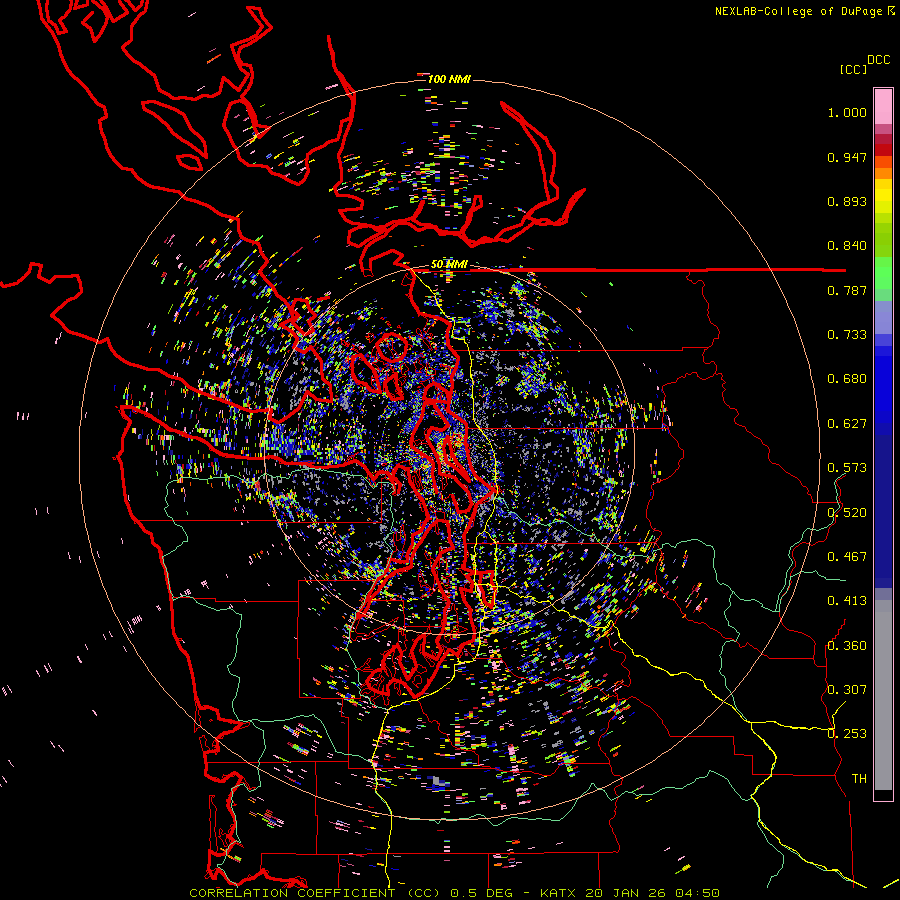
Task: Click the 1.000 value on color scale
Action: click(x=847, y=112)
